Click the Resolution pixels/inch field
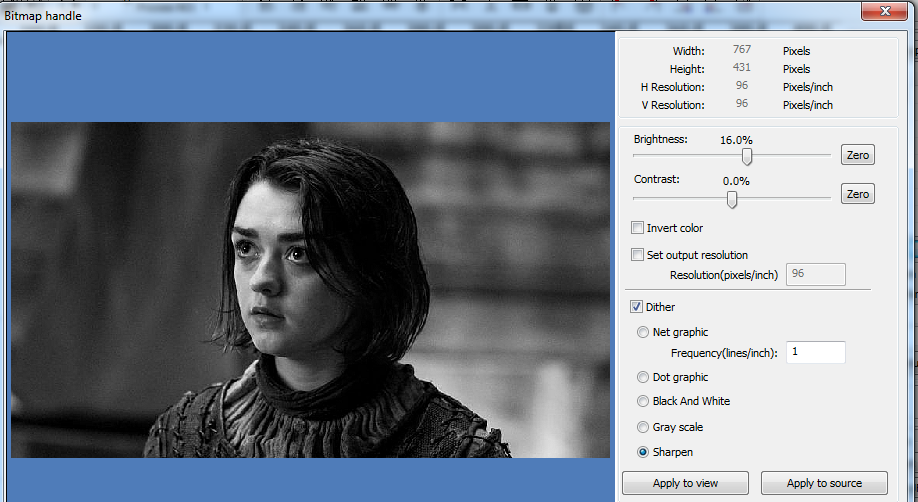The image size is (918, 502). coord(816,274)
